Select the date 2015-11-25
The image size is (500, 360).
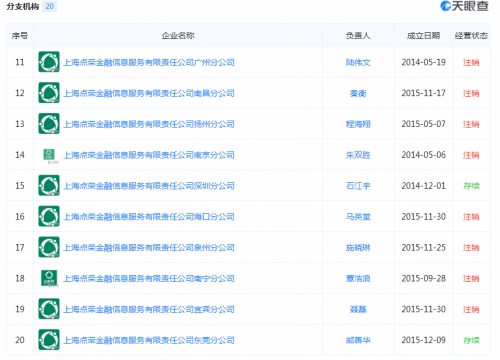423,247
